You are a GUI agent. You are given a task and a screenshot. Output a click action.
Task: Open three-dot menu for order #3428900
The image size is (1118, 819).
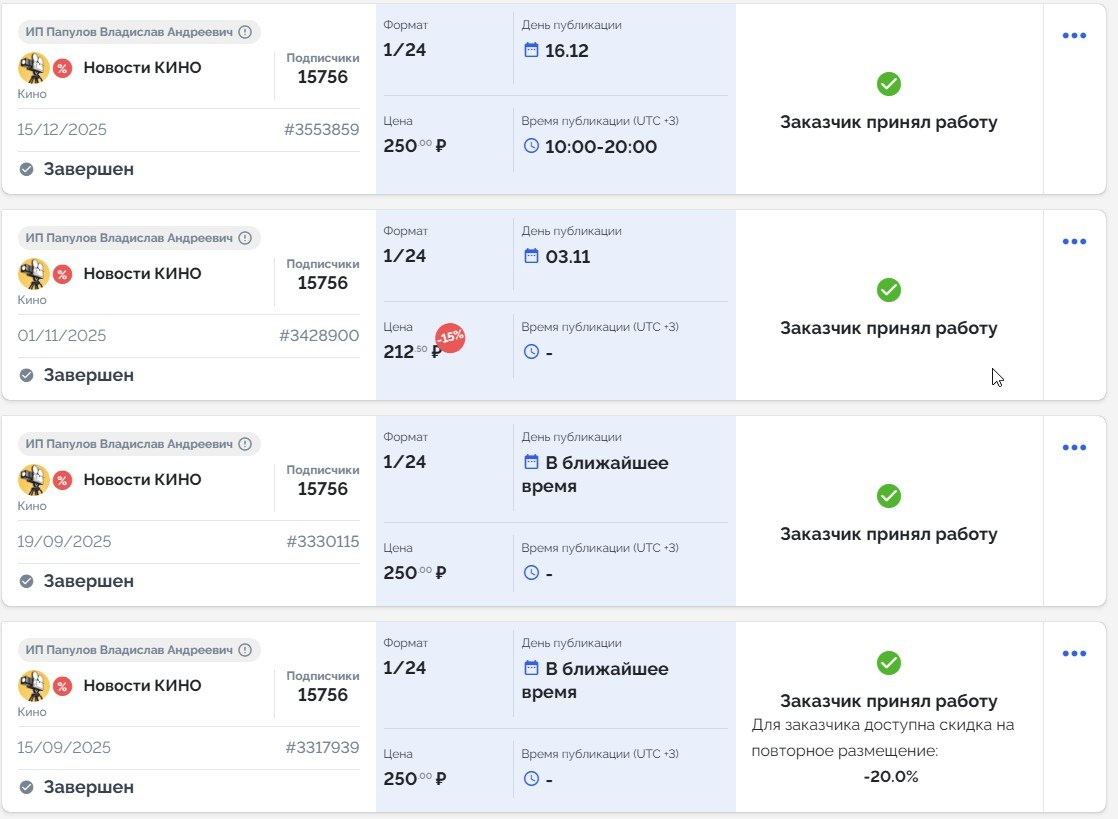click(1074, 242)
